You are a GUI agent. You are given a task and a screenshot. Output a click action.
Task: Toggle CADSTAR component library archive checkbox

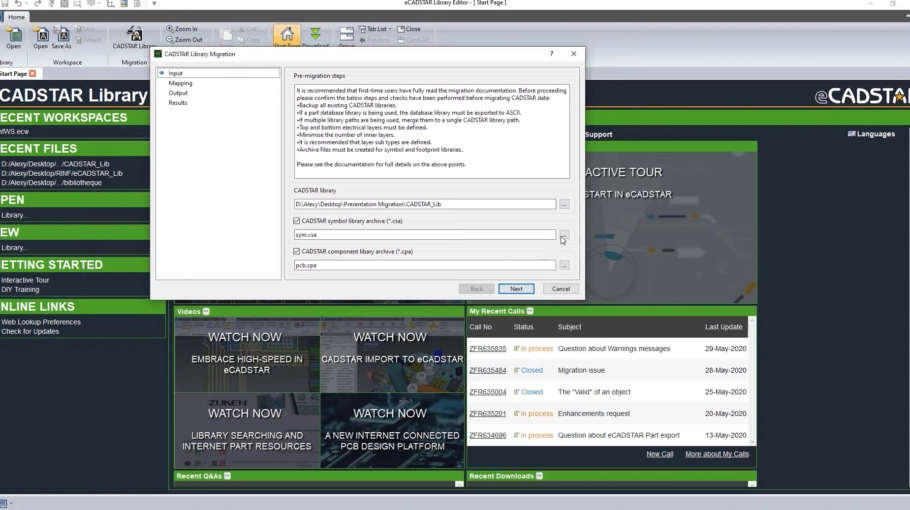297,251
